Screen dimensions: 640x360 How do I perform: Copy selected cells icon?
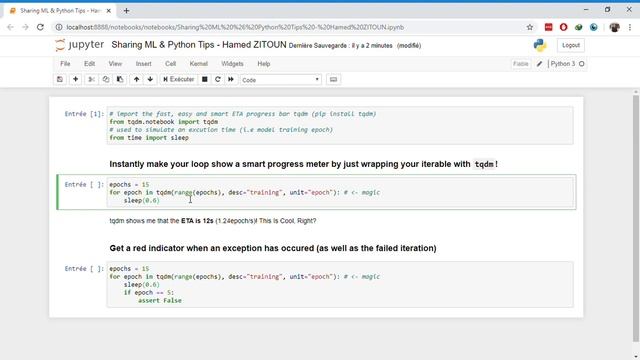click(106, 80)
